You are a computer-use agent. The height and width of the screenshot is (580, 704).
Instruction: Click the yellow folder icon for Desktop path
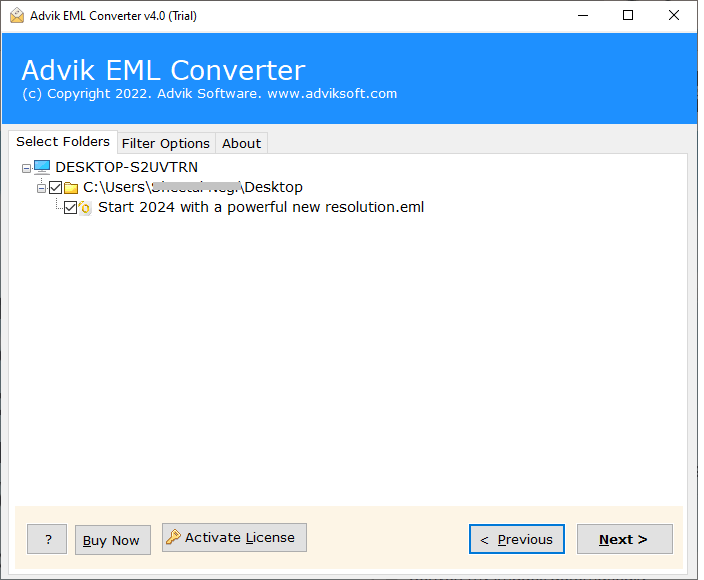(71, 188)
